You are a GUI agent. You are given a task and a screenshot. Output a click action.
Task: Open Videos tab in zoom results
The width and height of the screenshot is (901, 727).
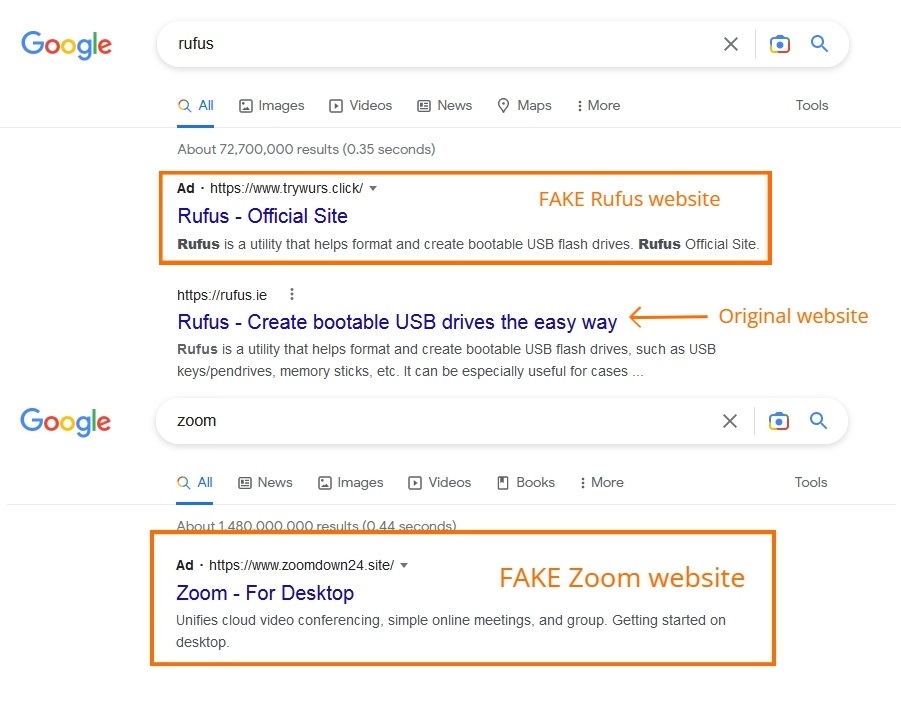pyautogui.click(x=440, y=483)
